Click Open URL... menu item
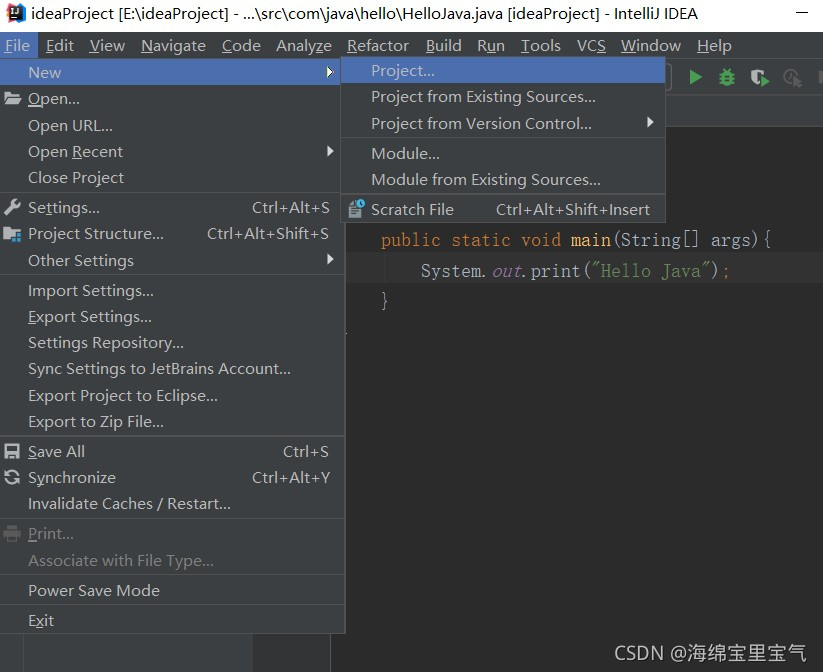 pos(172,125)
